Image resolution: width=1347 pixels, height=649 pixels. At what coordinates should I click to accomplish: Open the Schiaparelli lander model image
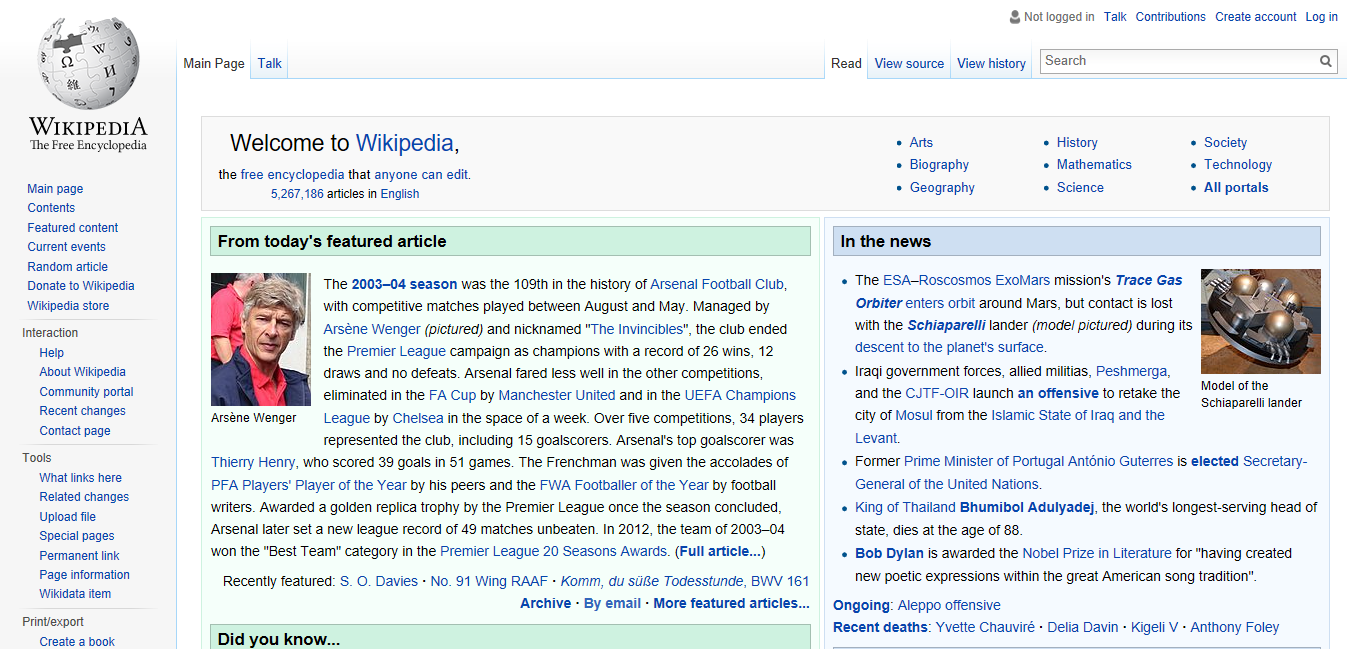(1260, 321)
